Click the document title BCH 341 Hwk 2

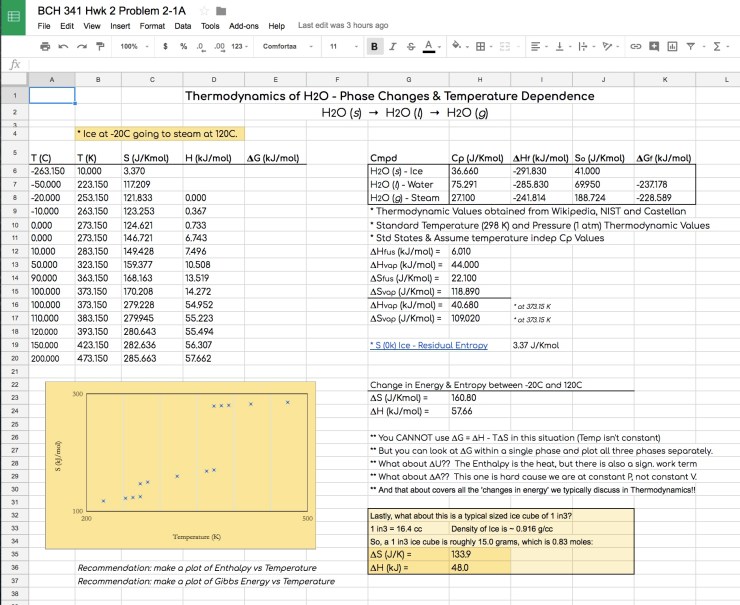(x=111, y=10)
